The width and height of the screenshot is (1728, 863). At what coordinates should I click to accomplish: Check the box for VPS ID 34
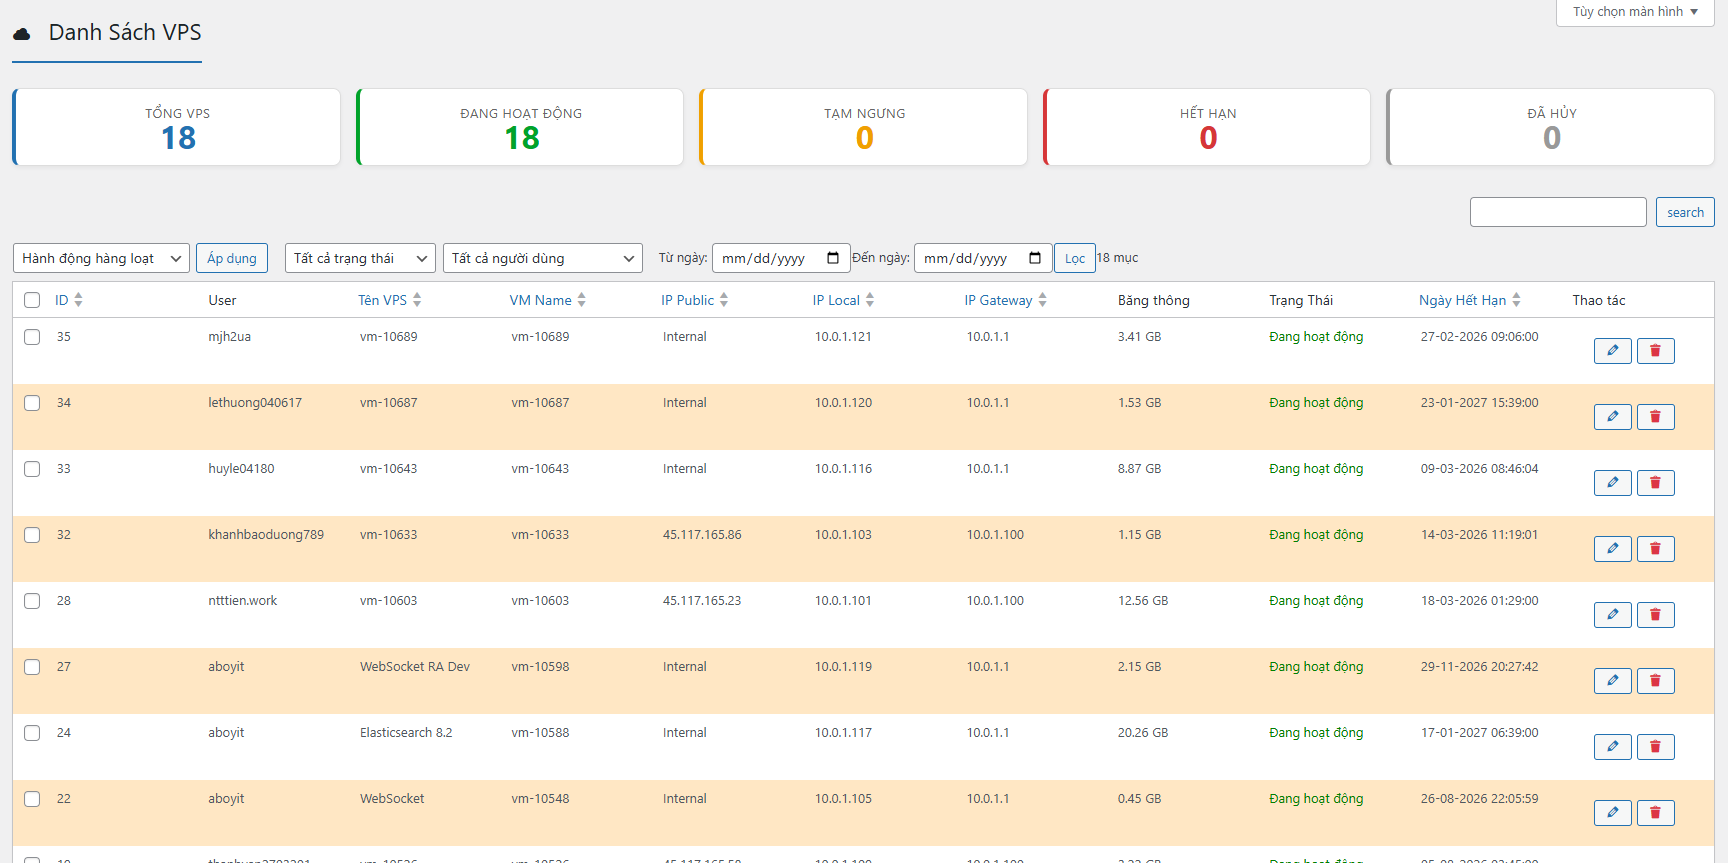click(x=32, y=403)
